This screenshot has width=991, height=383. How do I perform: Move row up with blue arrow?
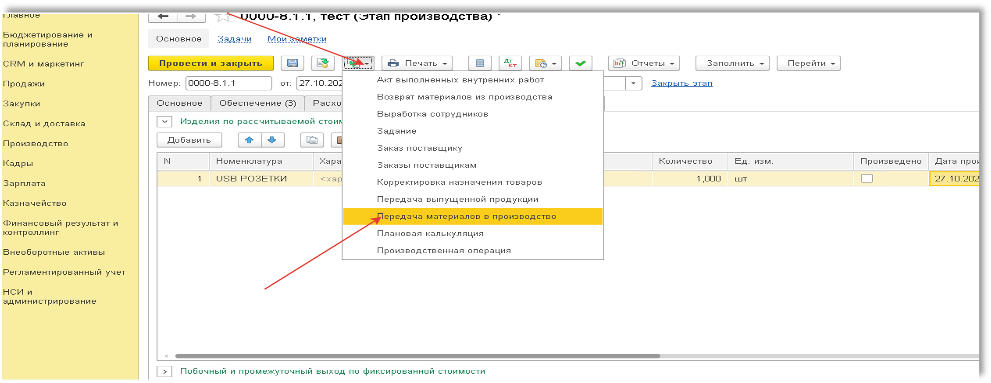pyautogui.click(x=250, y=140)
